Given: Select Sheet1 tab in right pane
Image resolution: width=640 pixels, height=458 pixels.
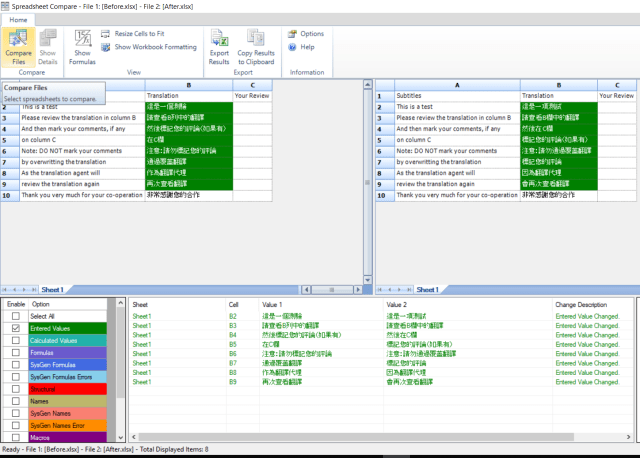Looking at the screenshot, I should (x=427, y=289).
